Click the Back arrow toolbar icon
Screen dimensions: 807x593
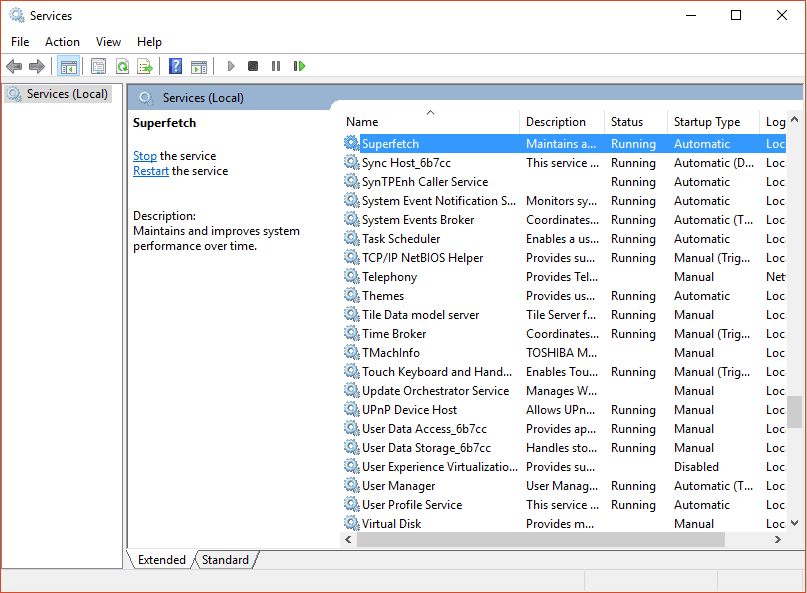click(x=14, y=66)
